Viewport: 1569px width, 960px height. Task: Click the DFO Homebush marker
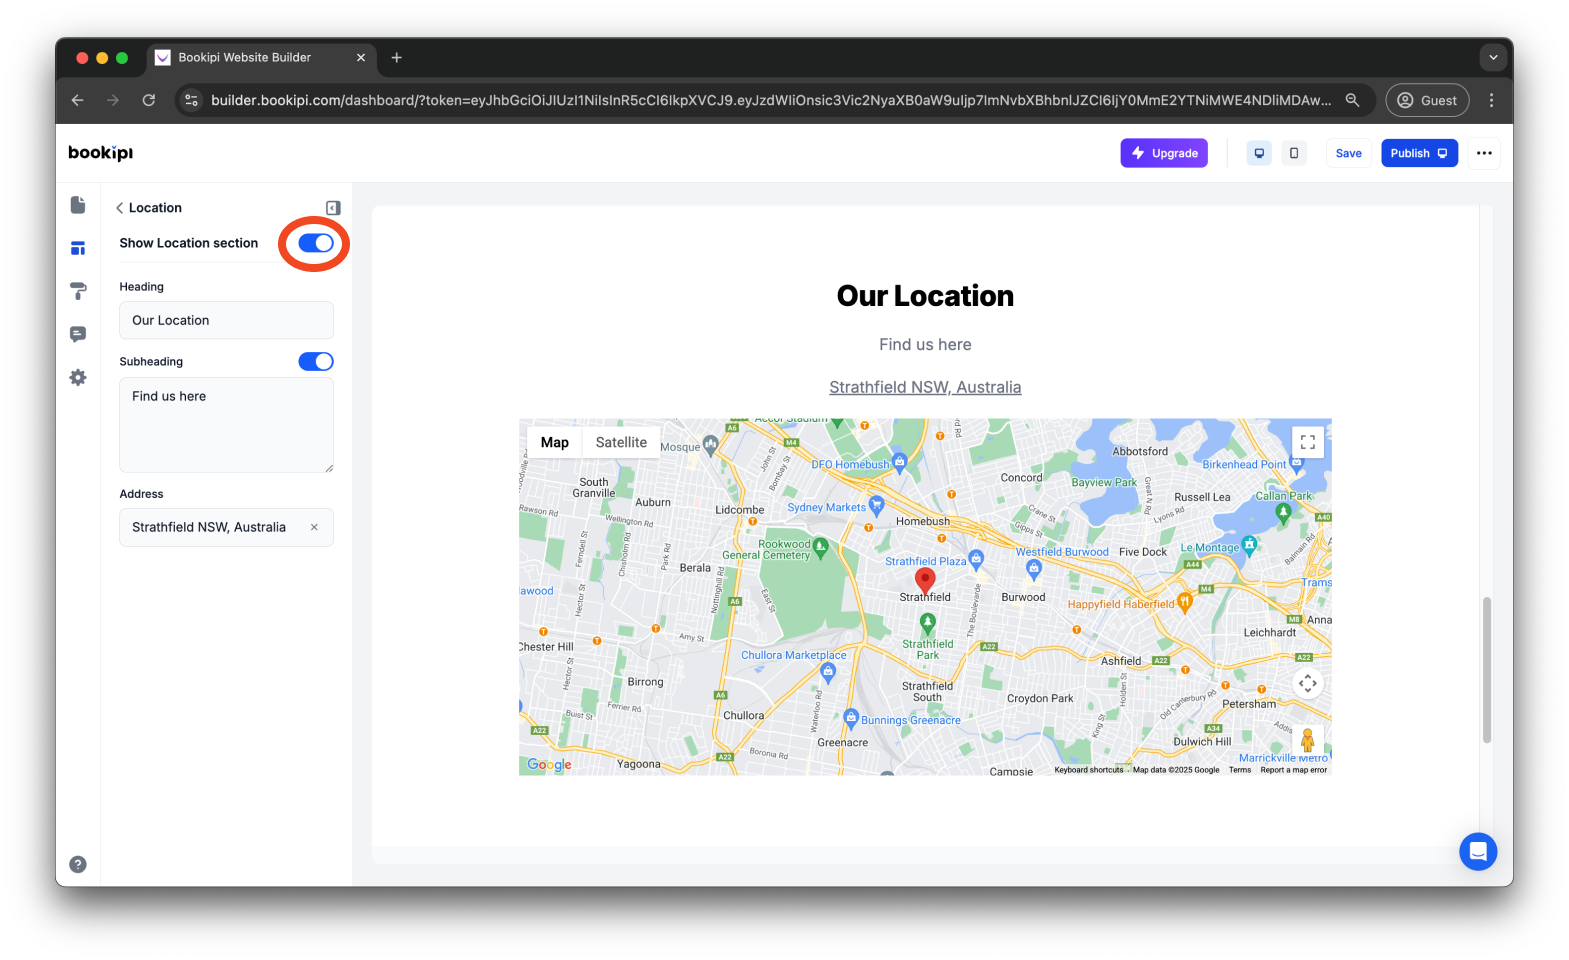click(899, 462)
